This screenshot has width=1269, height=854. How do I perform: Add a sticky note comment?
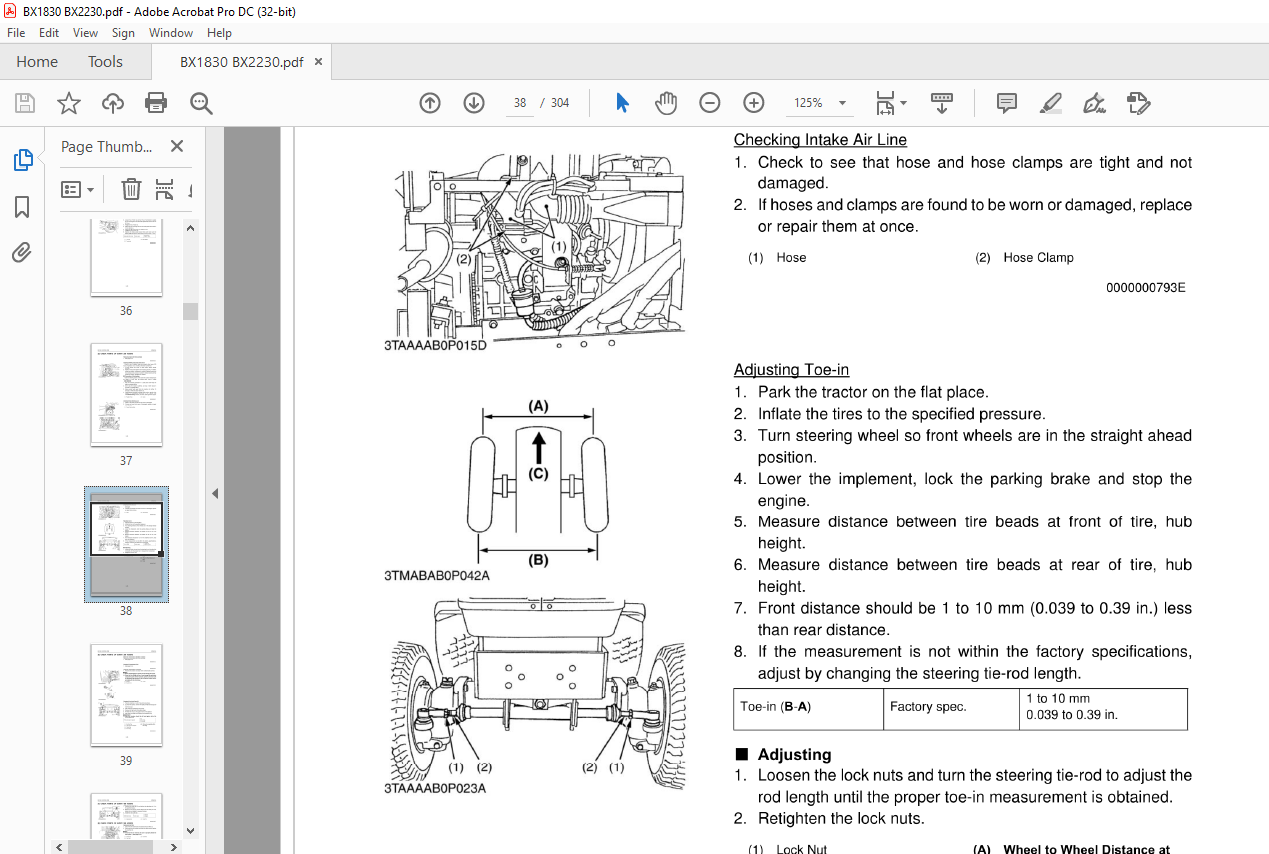click(1007, 103)
